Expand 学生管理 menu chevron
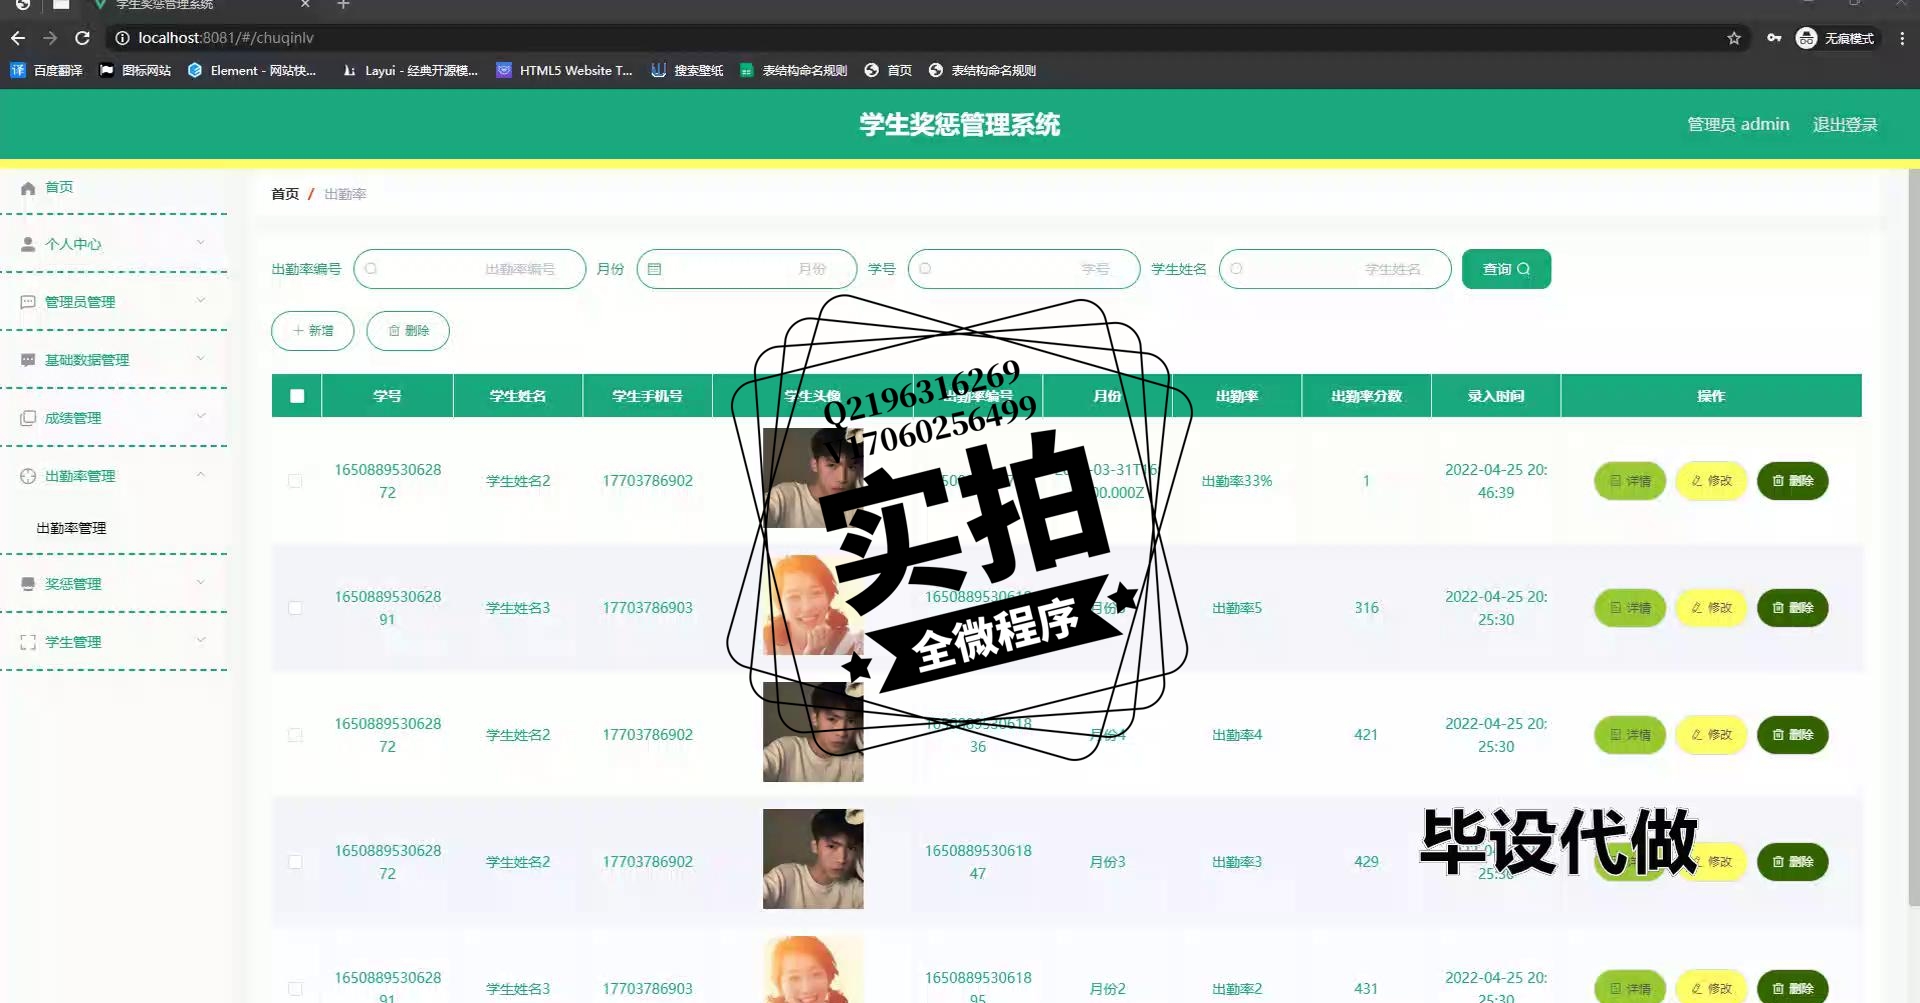The image size is (1920, 1003). 201,640
